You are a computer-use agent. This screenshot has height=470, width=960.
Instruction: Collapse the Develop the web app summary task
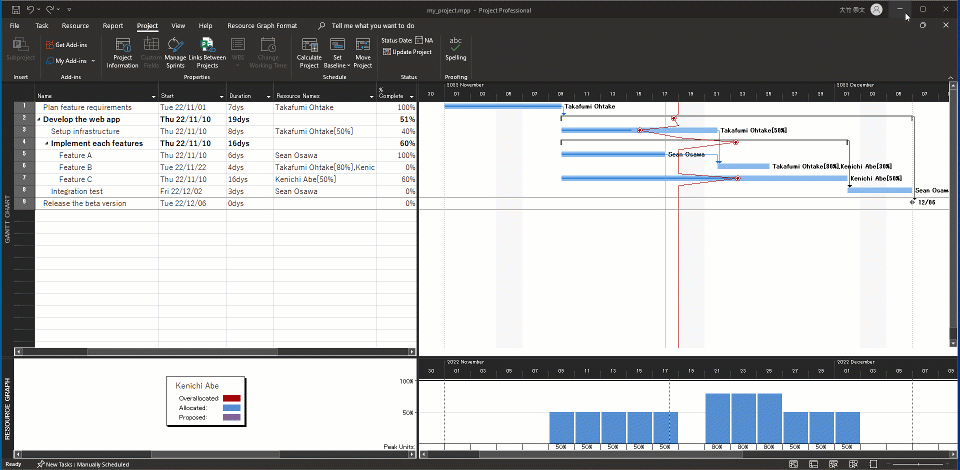pos(39,119)
